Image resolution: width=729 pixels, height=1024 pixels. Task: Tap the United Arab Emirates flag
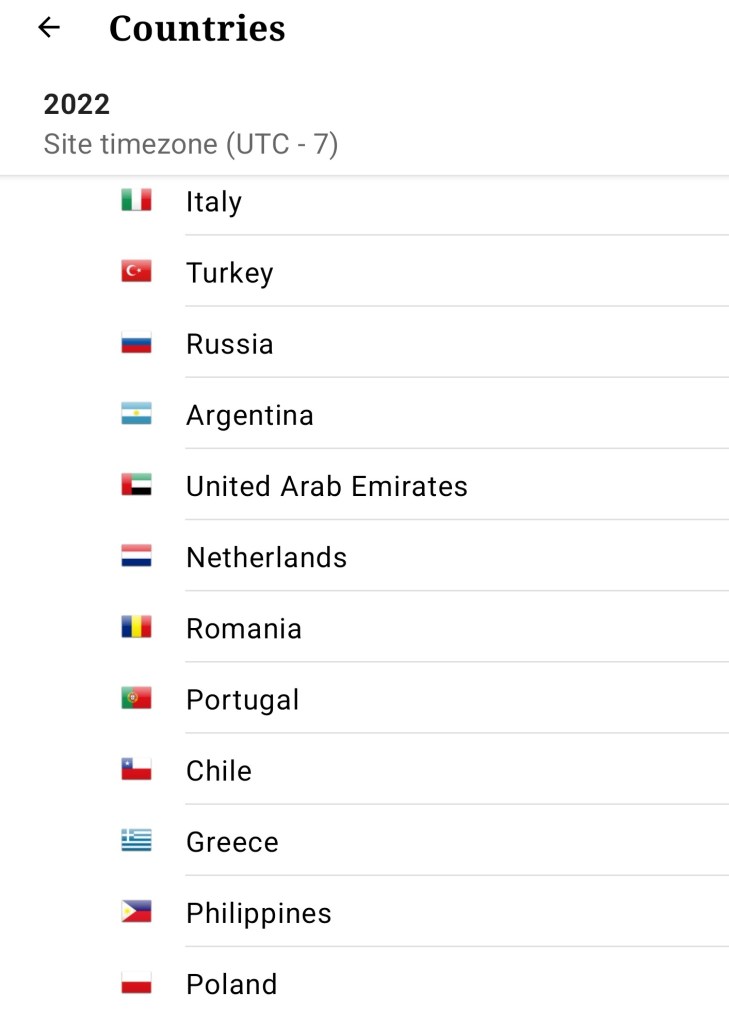tap(136, 486)
